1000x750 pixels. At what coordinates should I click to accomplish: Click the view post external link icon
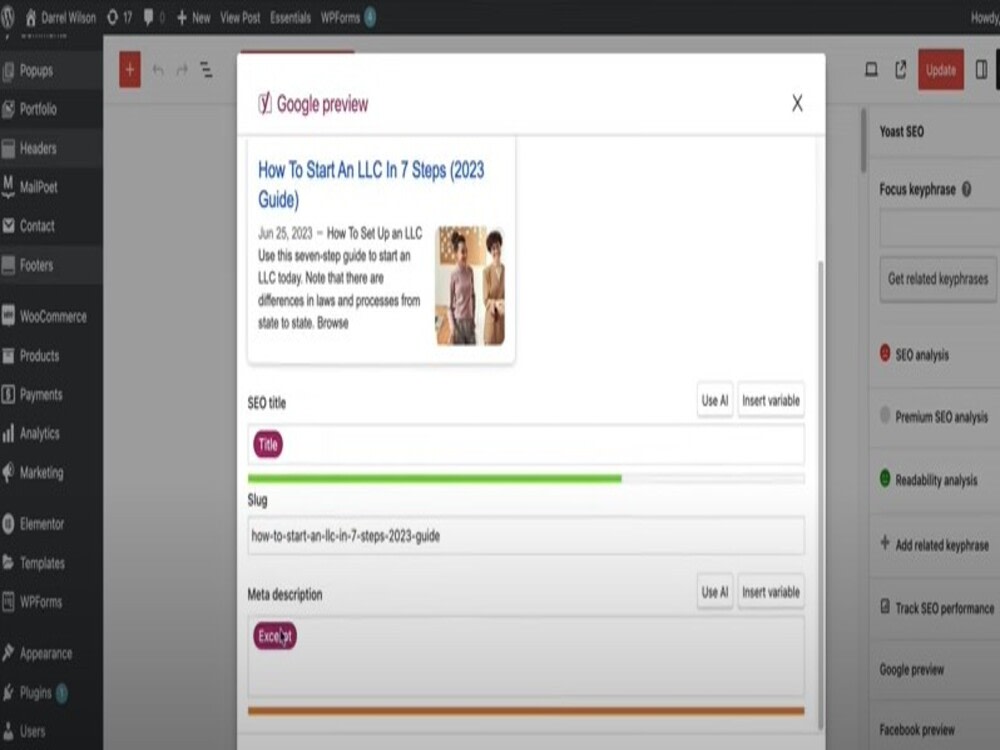click(901, 70)
